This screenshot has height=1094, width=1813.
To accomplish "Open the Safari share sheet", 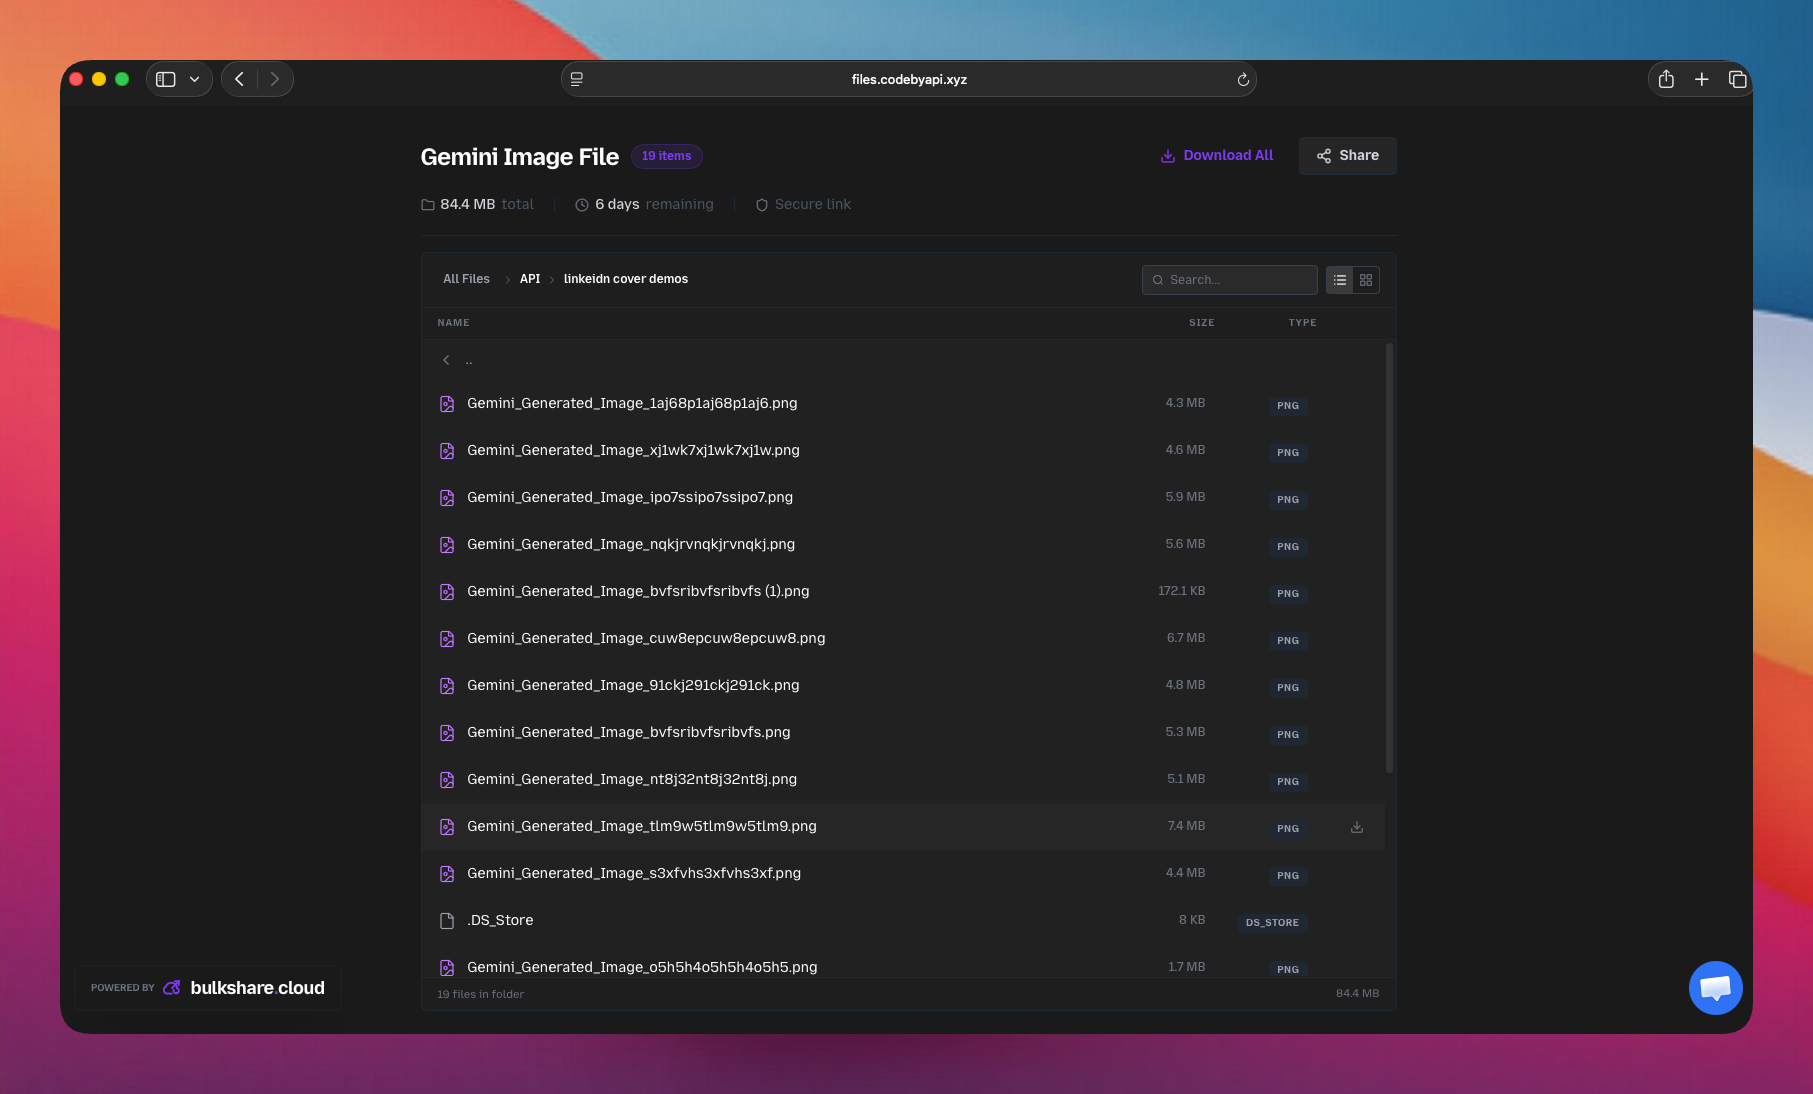I will coord(1665,79).
